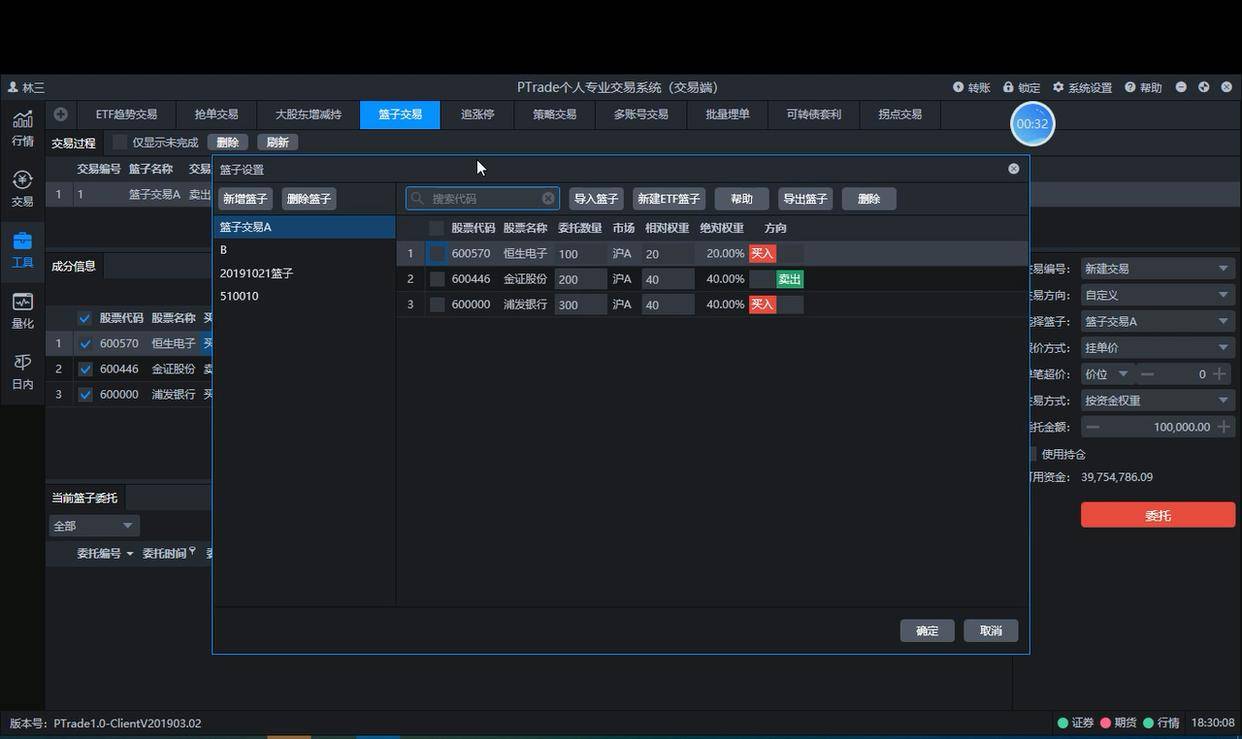
Task: Toggle direction 买入 for 恒生电子
Action: 763,254
